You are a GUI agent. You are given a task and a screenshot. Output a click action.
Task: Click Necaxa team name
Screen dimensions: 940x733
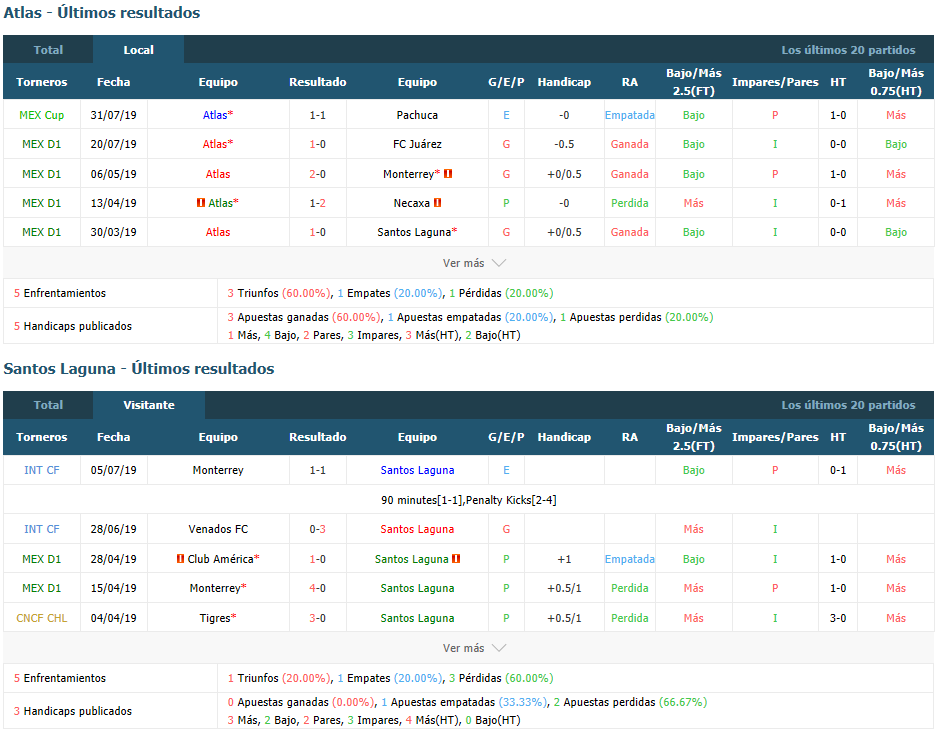(x=411, y=203)
